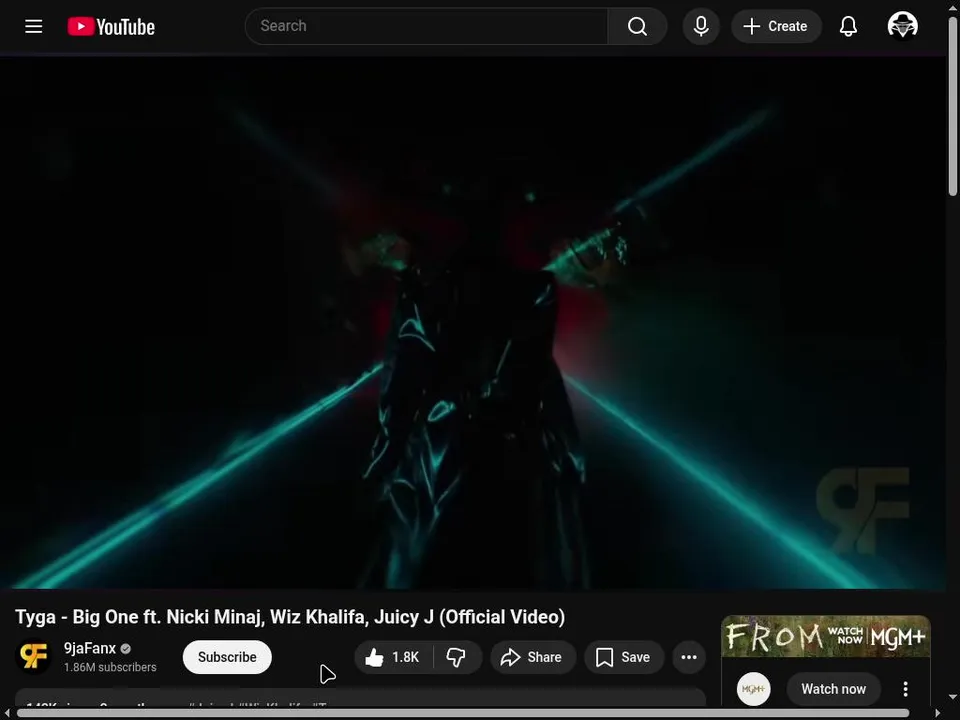Viewport: 960px width, 720px height.
Task: Click the video player to pause playback
Action: point(473,323)
